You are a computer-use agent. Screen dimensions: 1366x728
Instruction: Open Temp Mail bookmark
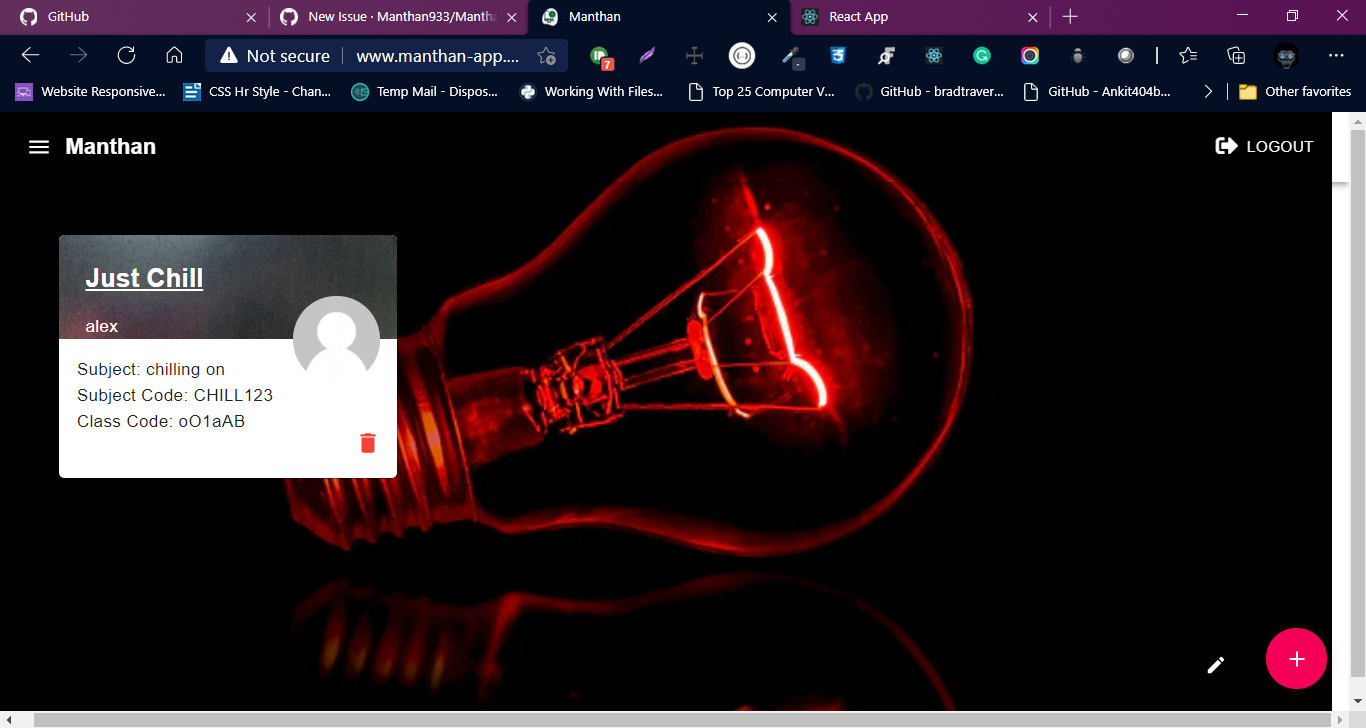[x=424, y=91]
